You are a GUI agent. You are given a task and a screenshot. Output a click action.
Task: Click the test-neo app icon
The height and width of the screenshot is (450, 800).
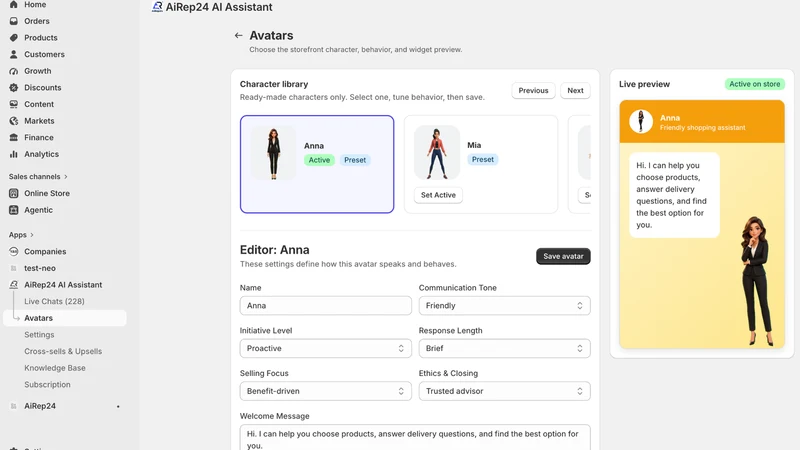[14, 268]
